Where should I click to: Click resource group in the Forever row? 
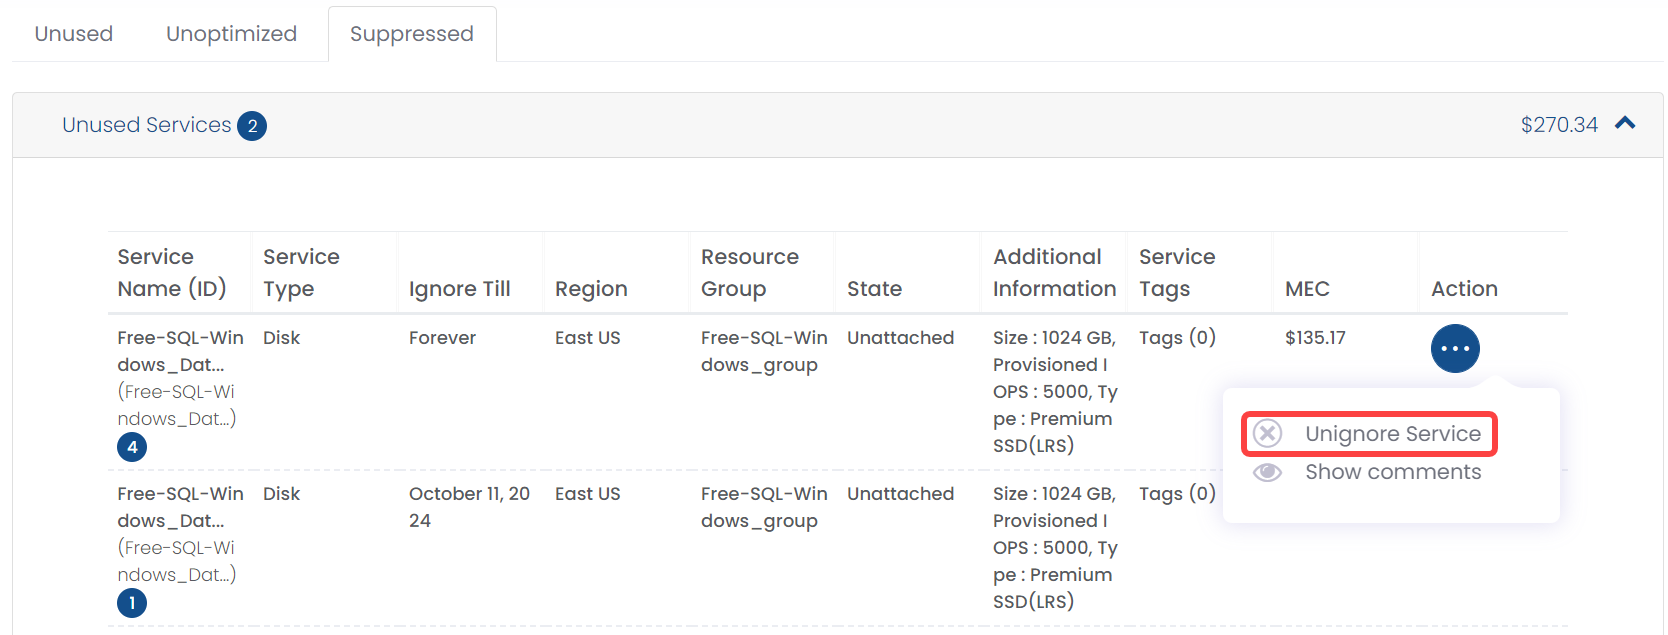click(764, 351)
